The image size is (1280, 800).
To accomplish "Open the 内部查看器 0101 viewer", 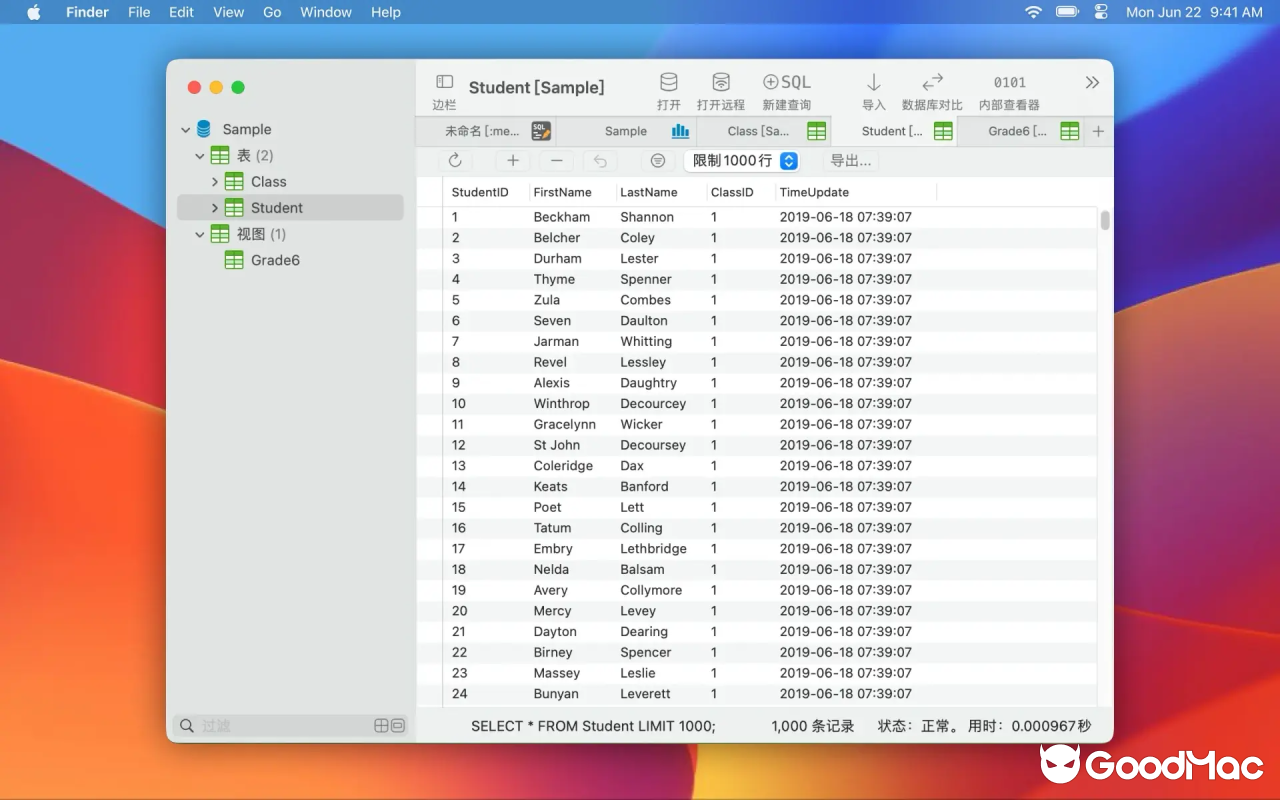I will (1009, 82).
